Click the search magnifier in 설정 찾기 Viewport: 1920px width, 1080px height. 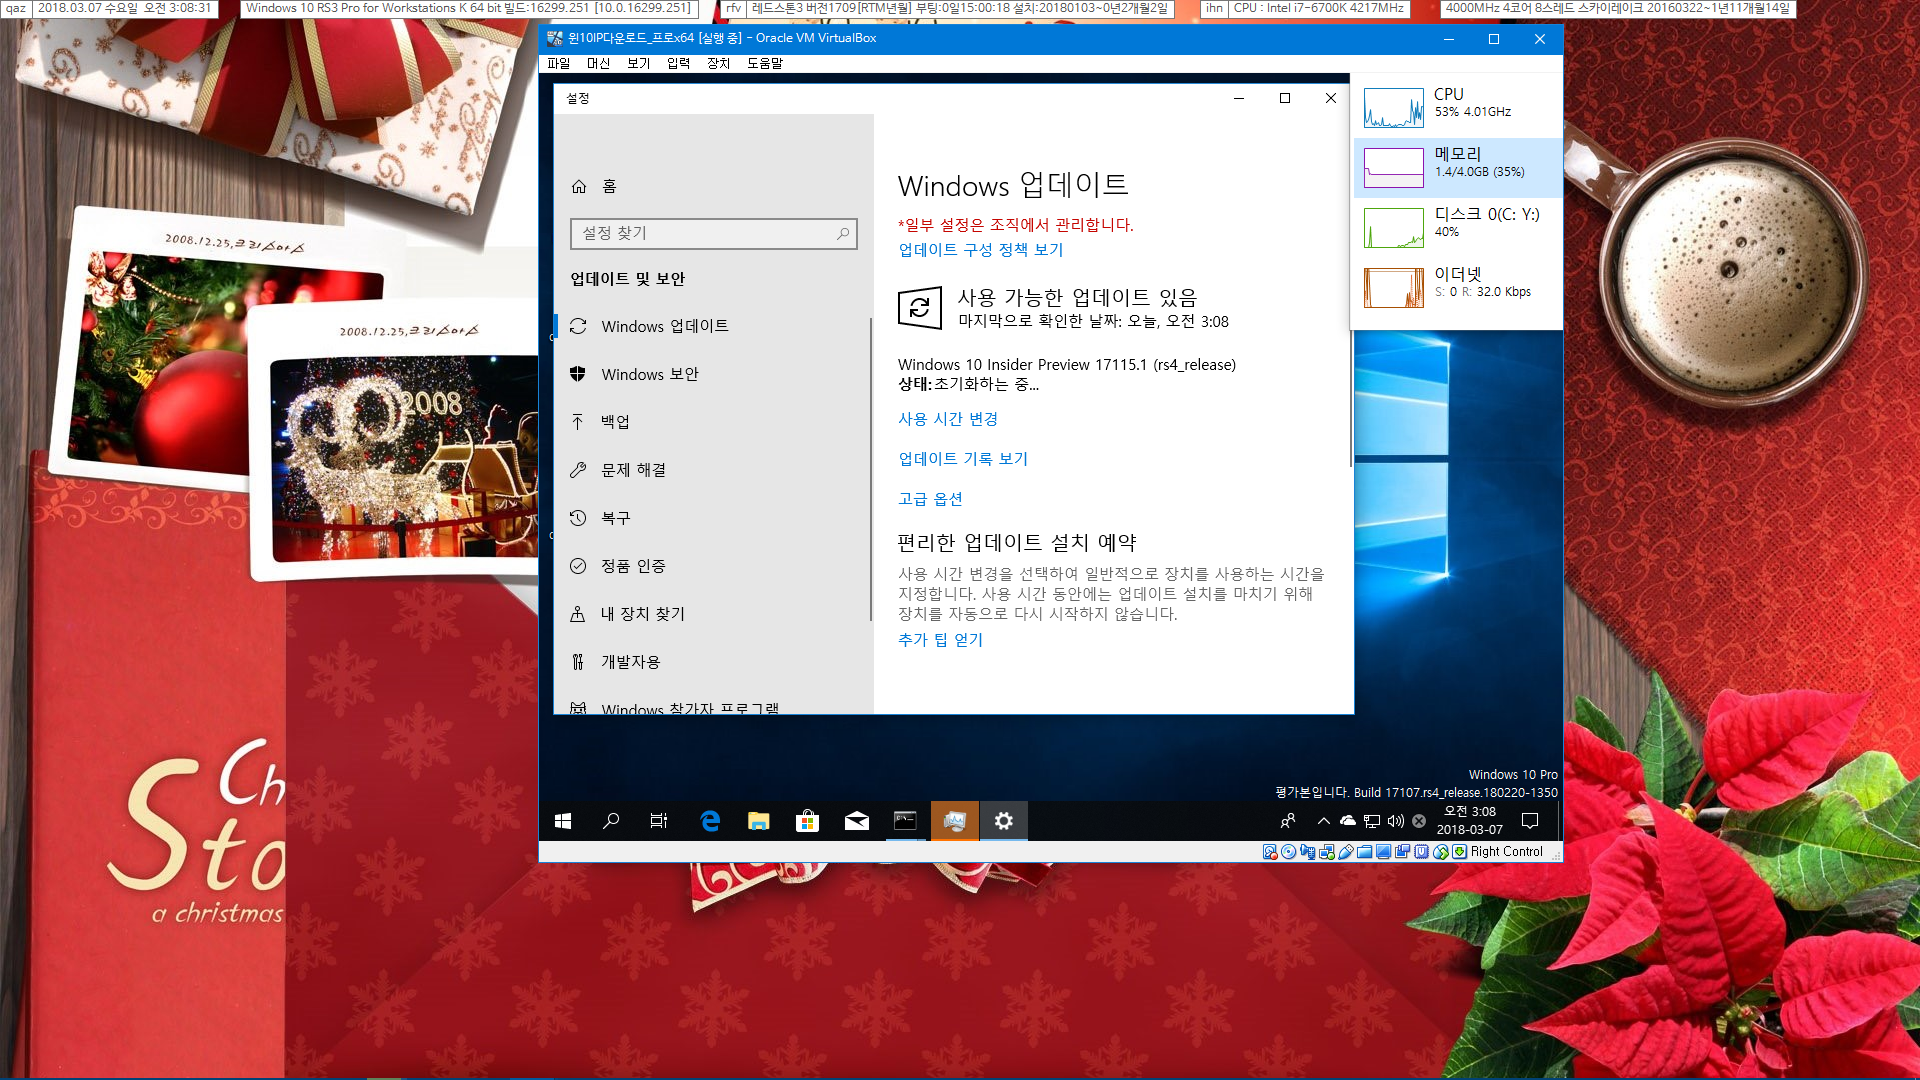point(843,233)
